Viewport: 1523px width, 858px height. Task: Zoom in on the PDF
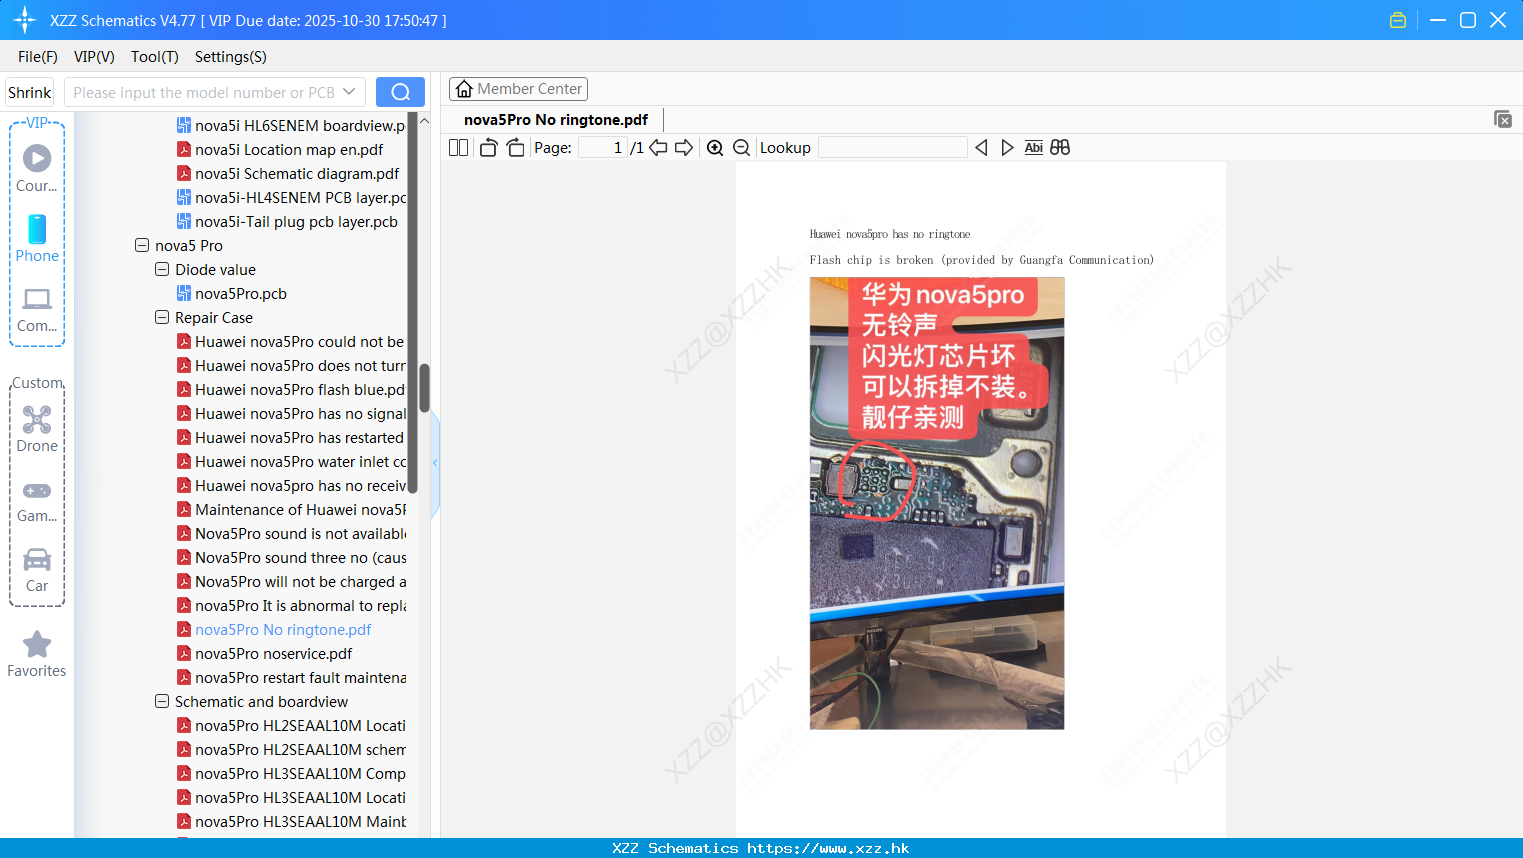715,148
